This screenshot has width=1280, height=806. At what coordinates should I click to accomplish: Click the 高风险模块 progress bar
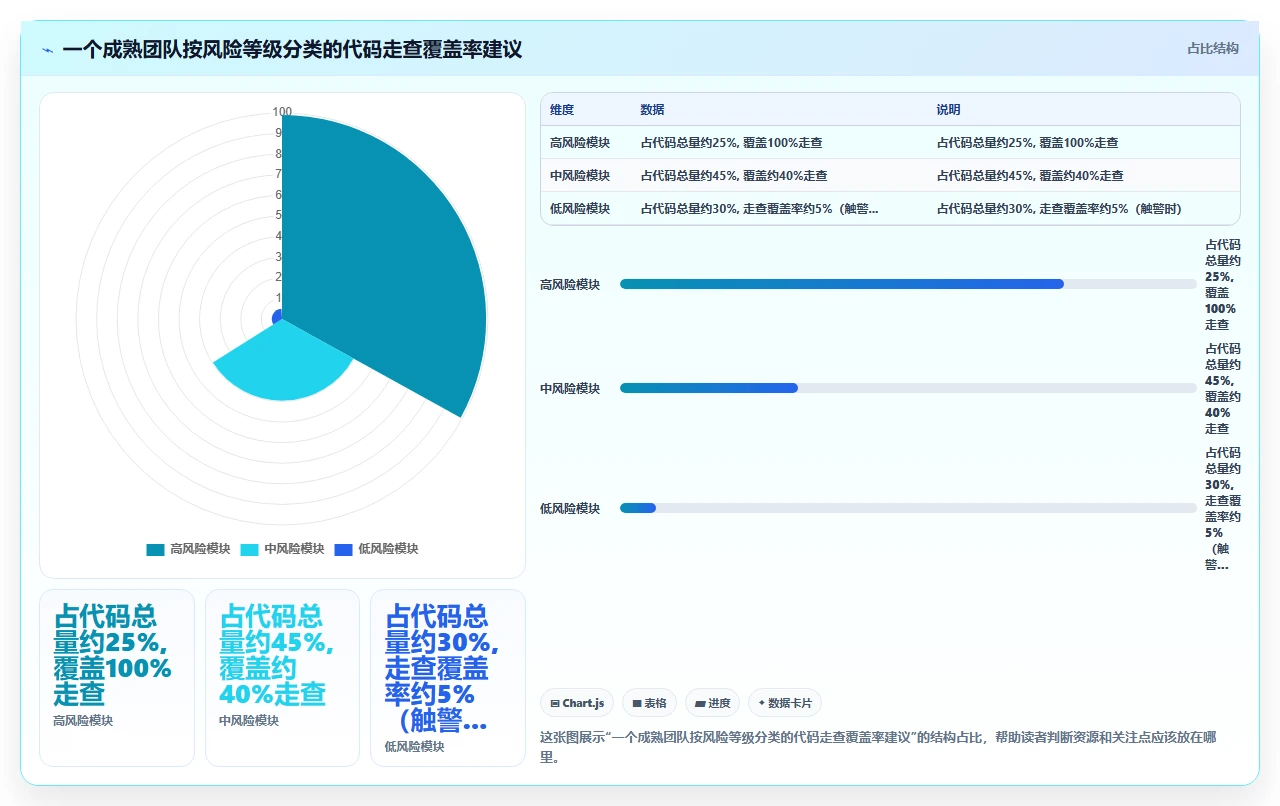[x=908, y=284]
